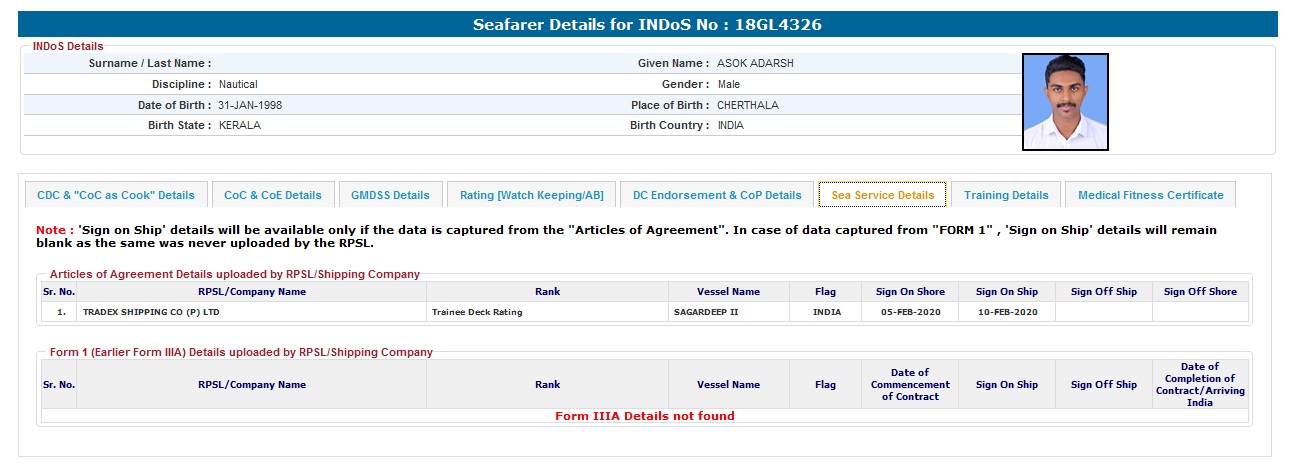
Task: Click the seafarer's profile photo
Action: pyautogui.click(x=1065, y=102)
